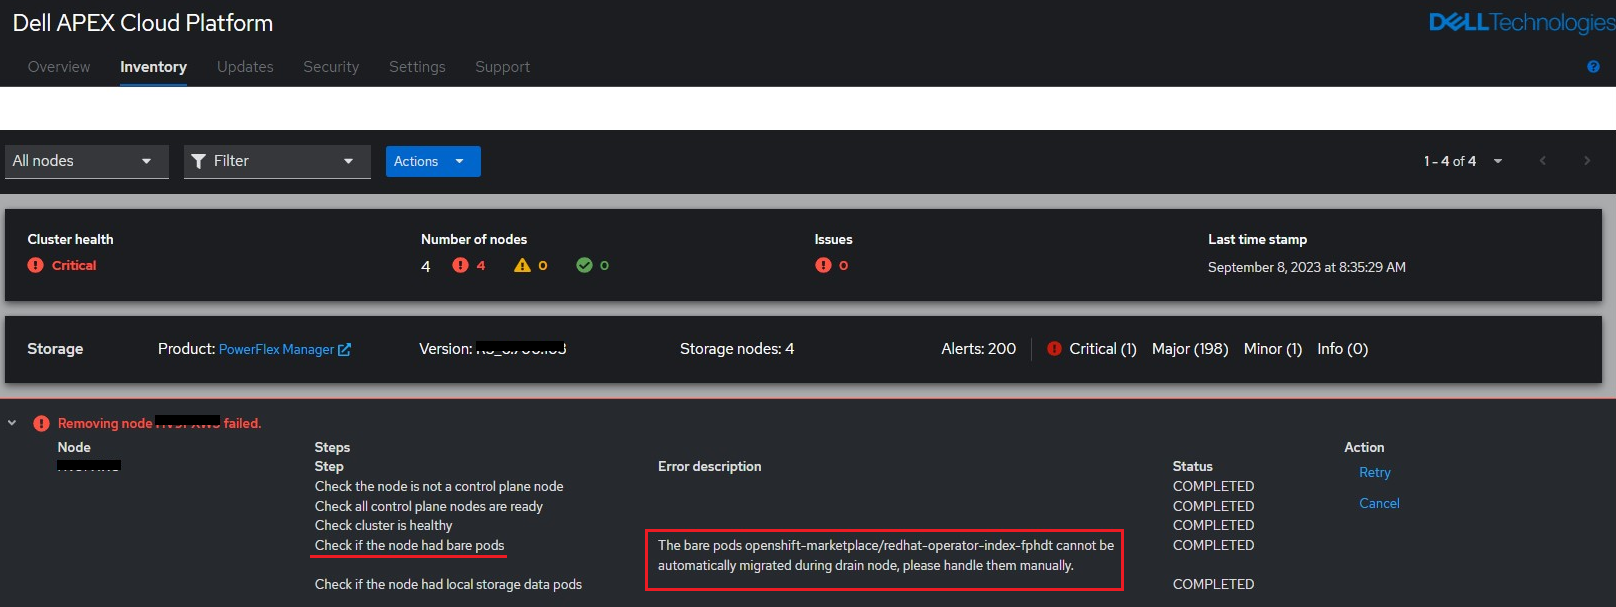The image size is (1616, 607).
Task: Go to the previous page arrow
Action: click(1543, 161)
